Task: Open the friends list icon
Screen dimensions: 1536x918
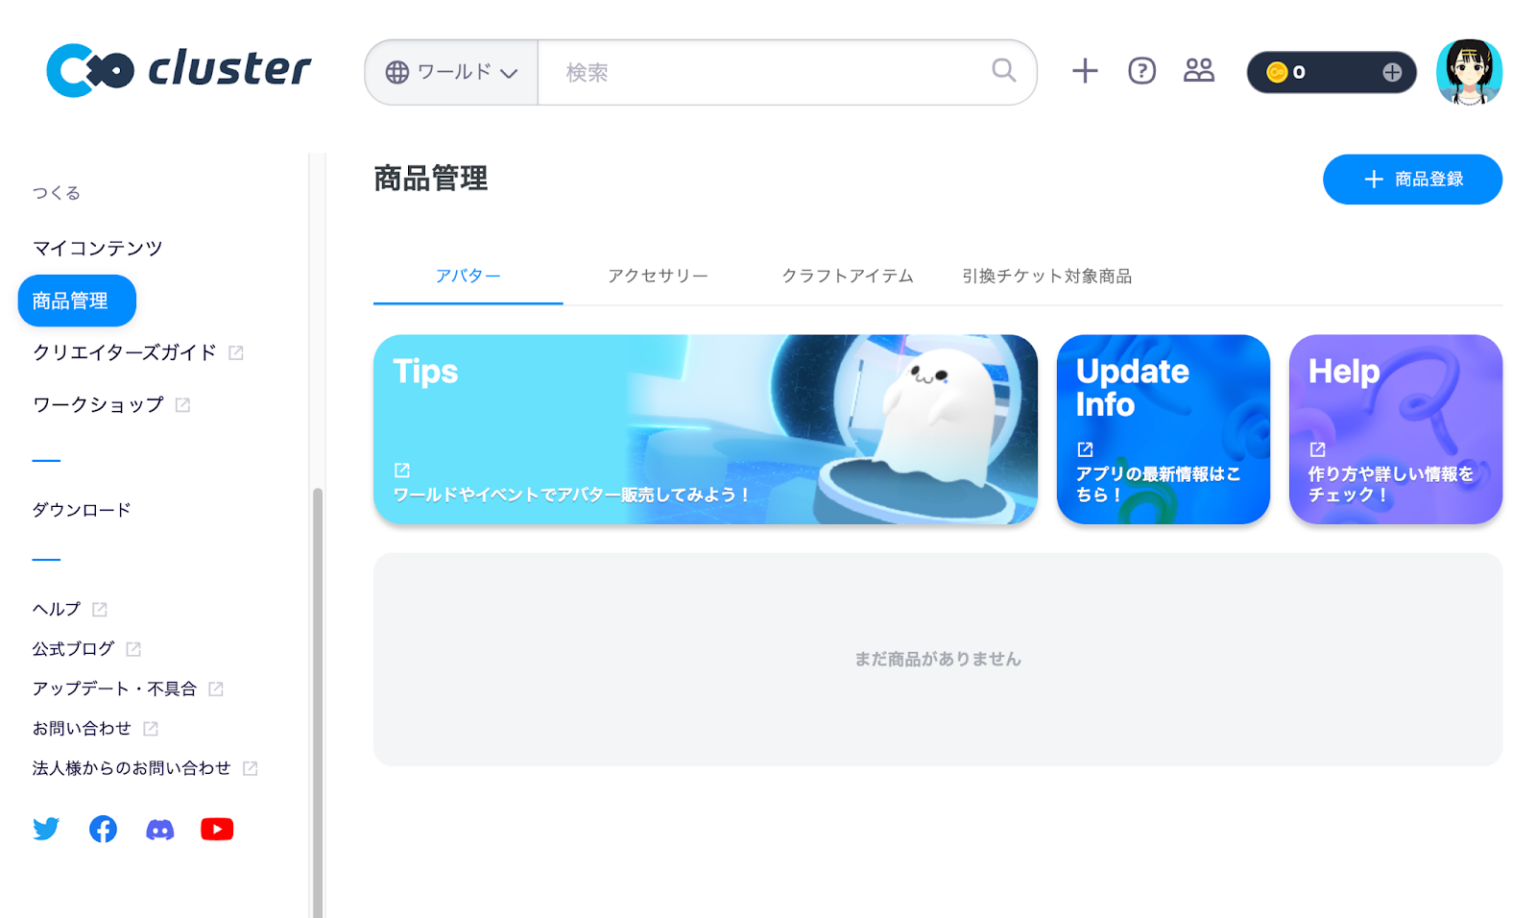Action: pyautogui.click(x=1199, y=70)
